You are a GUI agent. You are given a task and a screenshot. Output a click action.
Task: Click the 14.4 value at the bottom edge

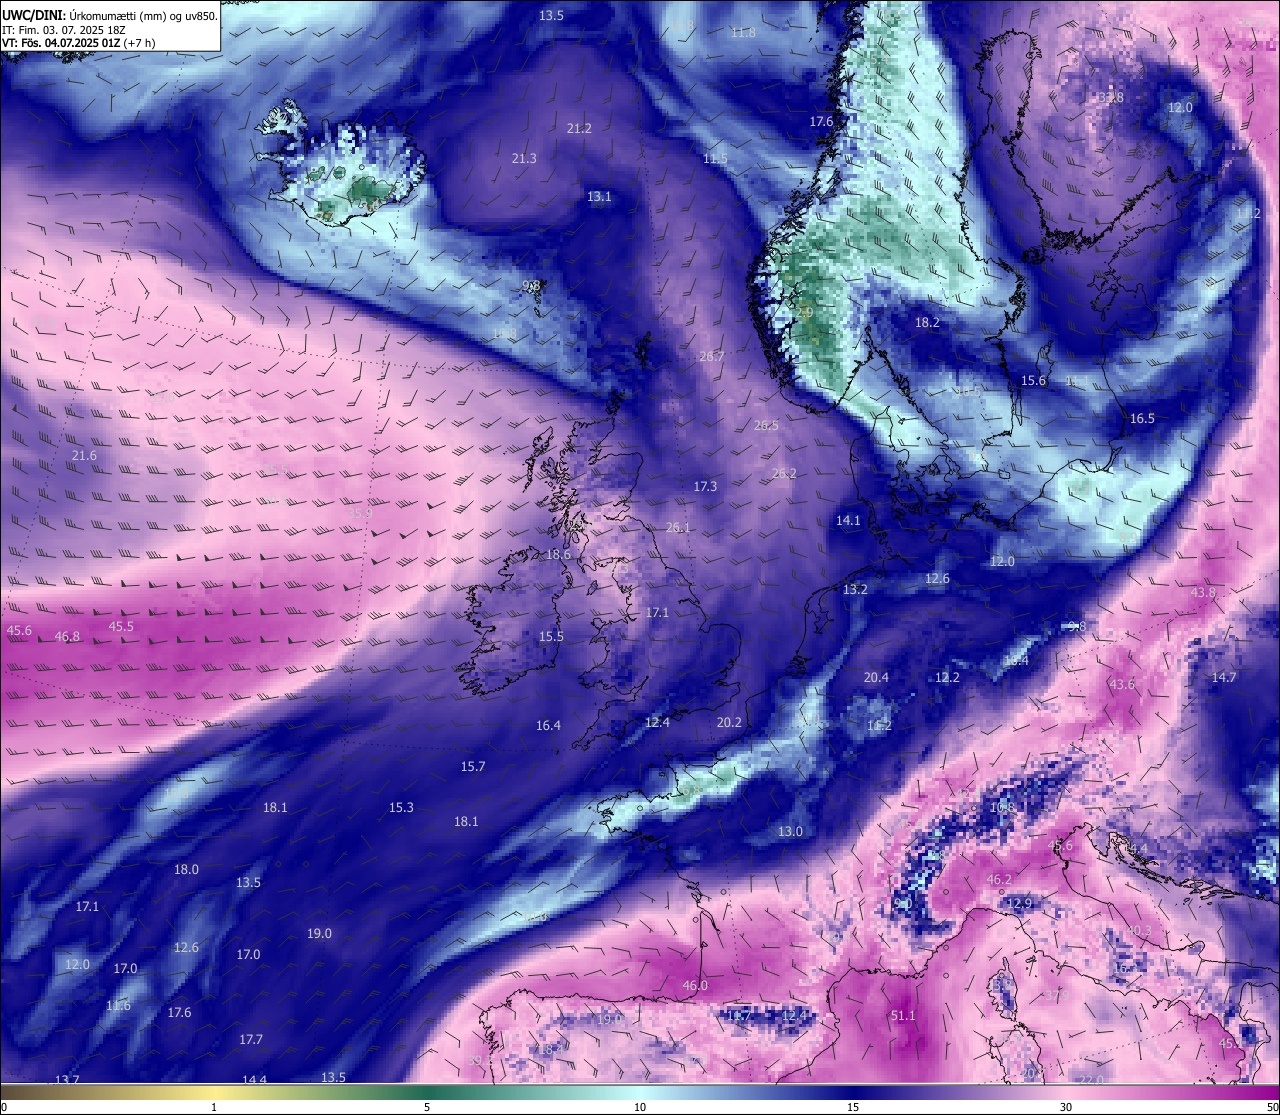254,1079
